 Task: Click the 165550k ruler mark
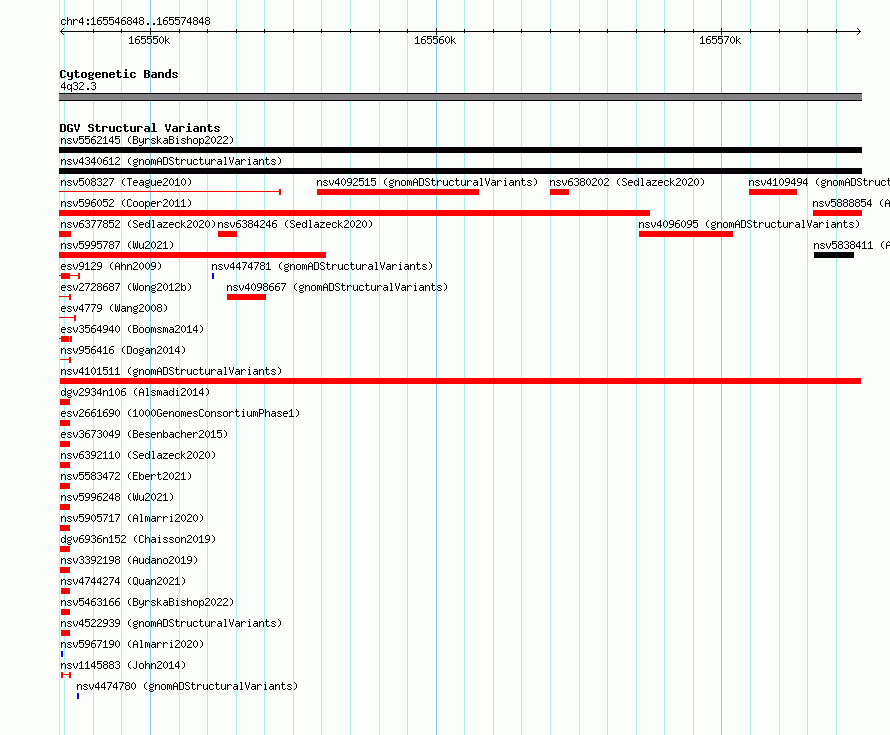pyautogui.click(x=149, y=40)
